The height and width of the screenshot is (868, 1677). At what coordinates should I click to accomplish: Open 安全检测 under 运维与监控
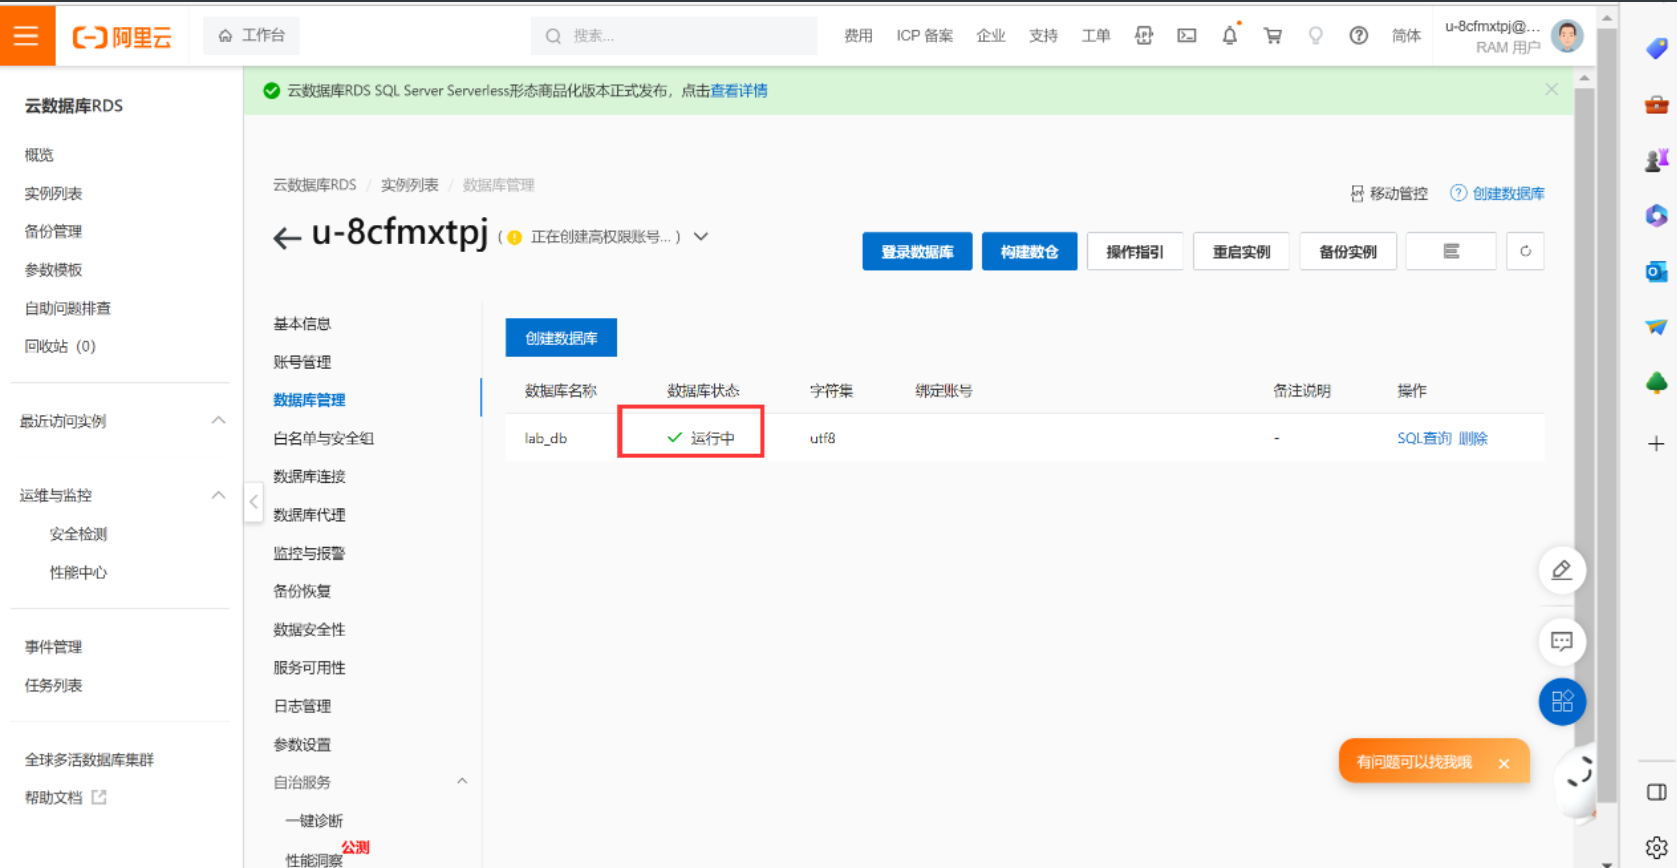pyautogui.click(x=78, y=534)
